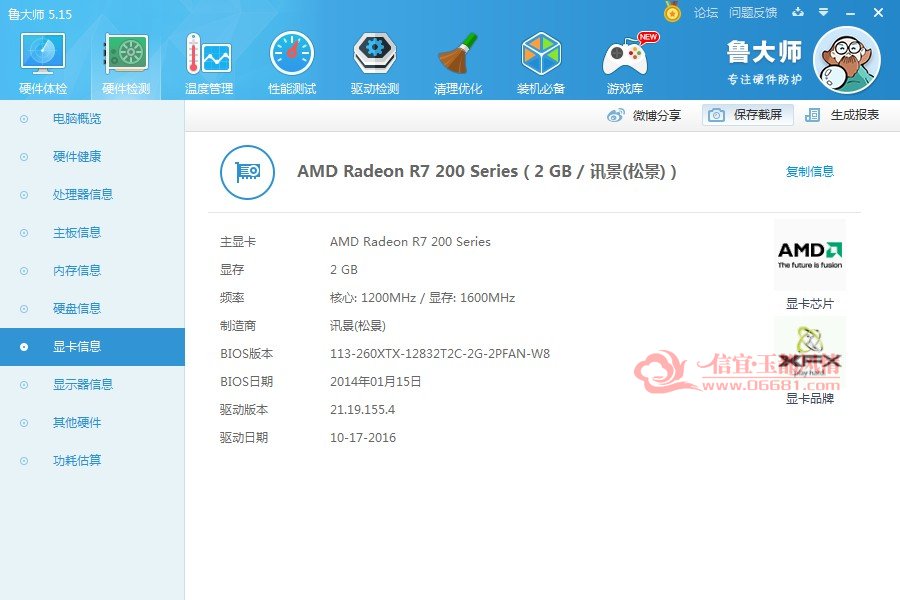
Task: Select the active 显卡信息 sidebar item
Action: click(x=92, y=347)
